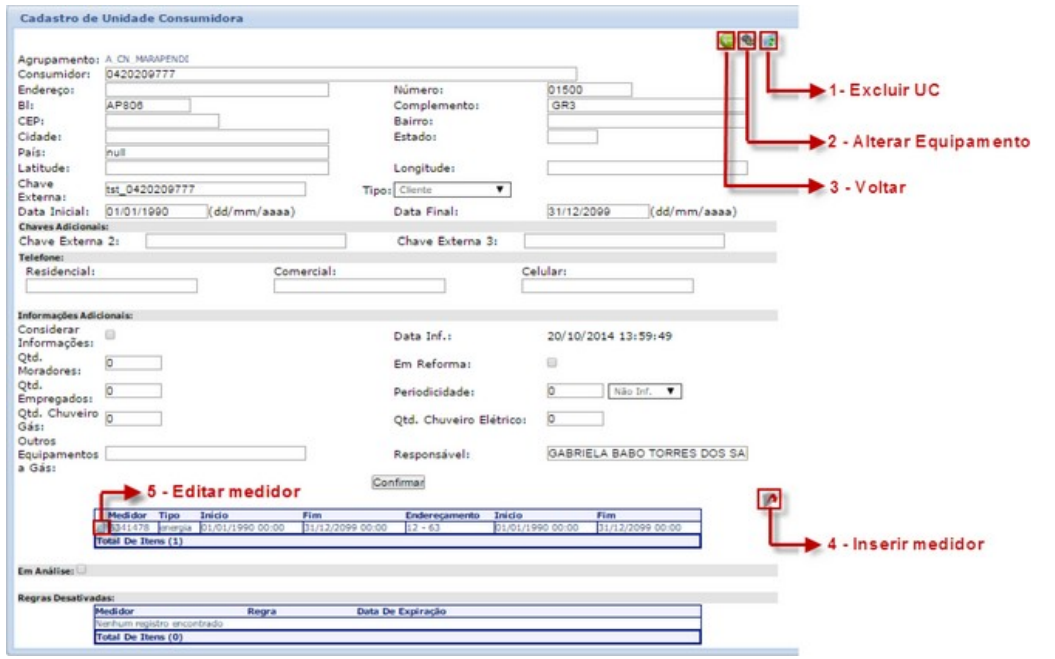Click the Inserir medidor icon
This screenshot has width=1055, height=659.
click(769, 497)
